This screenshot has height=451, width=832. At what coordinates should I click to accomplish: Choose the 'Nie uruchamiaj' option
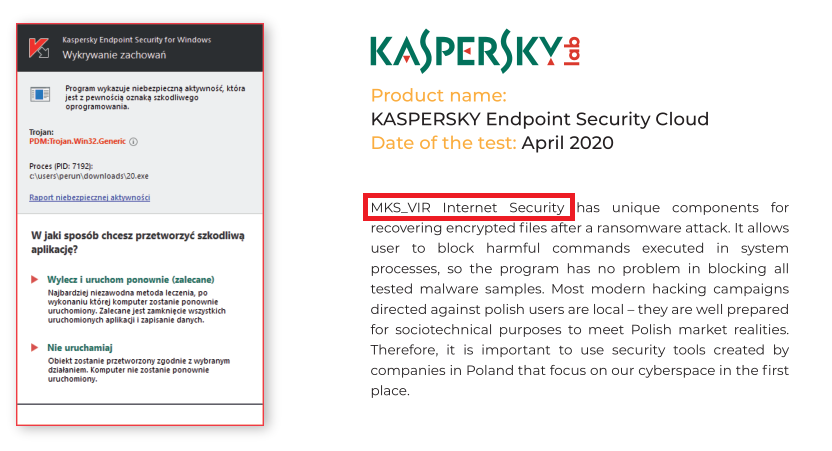point(82,347)
